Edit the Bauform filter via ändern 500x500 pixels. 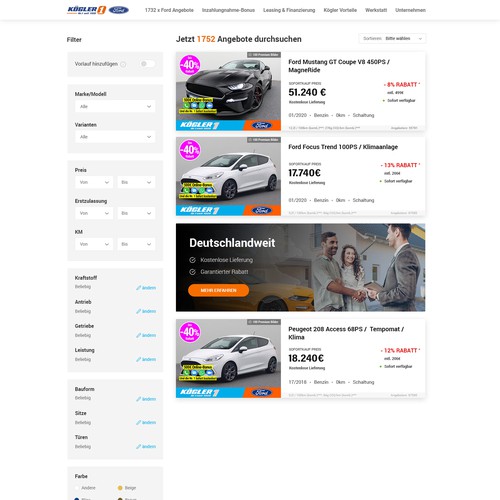[146, 399]
